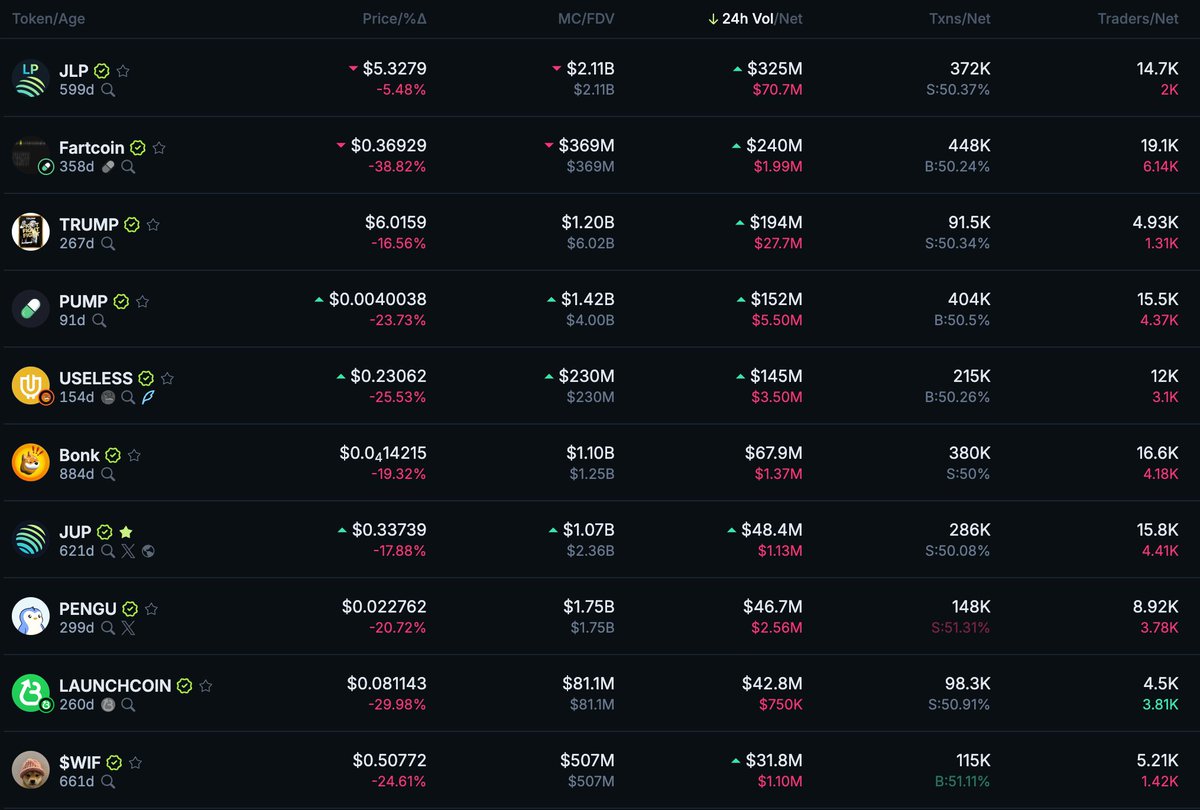Click the LAUNCHCOIN green token logo
Image resolution: width=1200 pixels, height=810 pixels.
tap(30, 694)
